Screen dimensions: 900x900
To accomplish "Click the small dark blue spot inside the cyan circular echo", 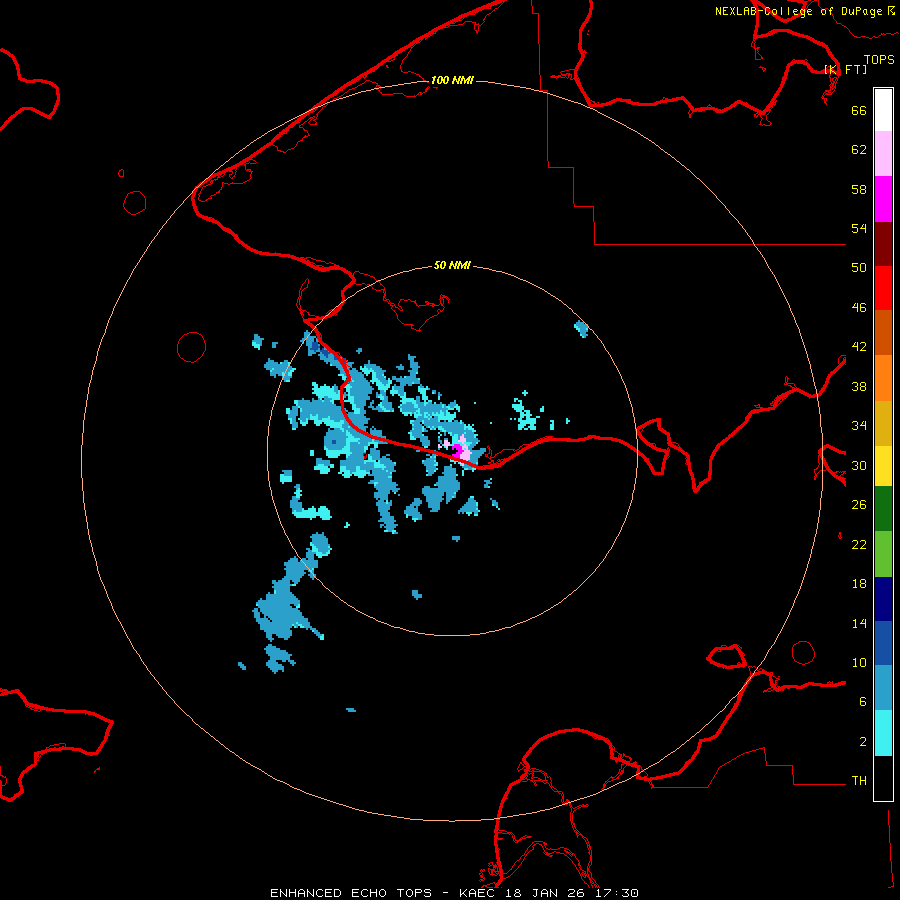I will tap(333, 441).
